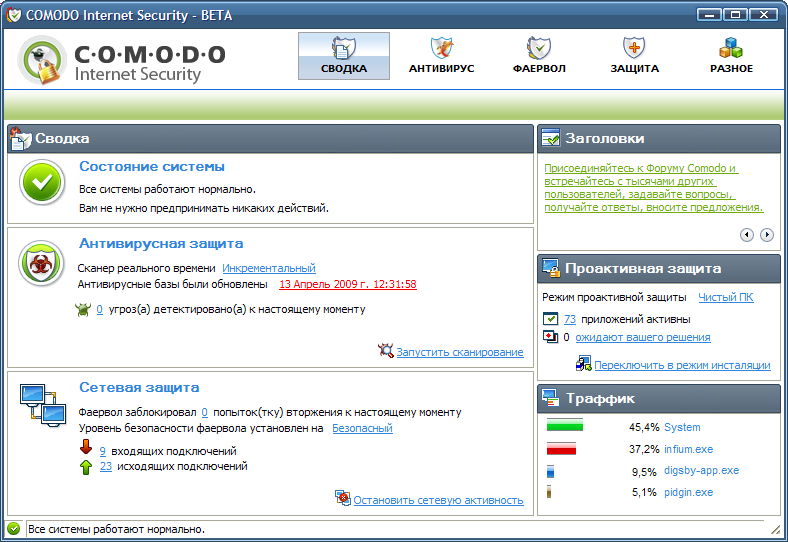The image size is (788, 542).
Task: Click the stop network activity icon
Action: [x=343, y=498]
